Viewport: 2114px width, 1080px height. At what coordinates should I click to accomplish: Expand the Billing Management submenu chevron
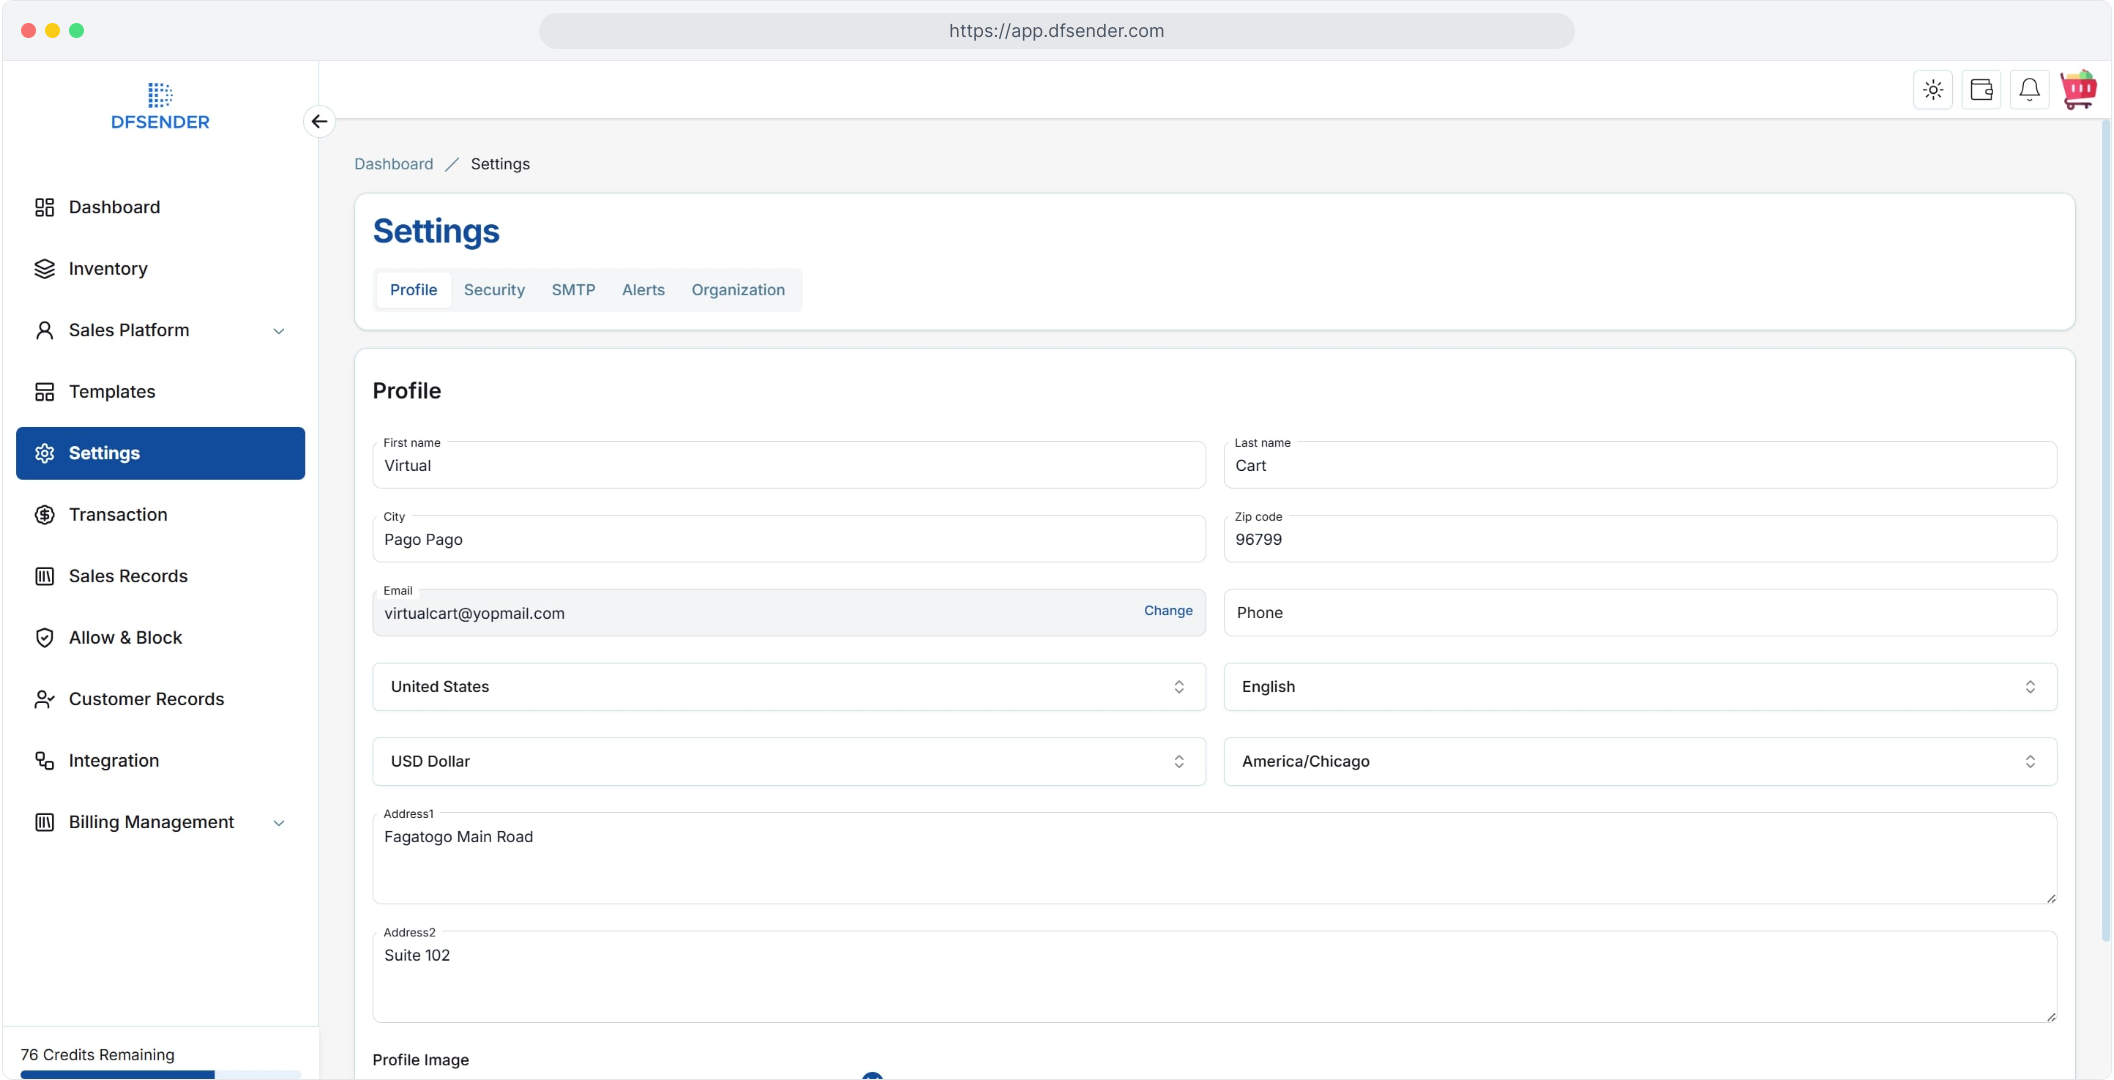[279, 823]
